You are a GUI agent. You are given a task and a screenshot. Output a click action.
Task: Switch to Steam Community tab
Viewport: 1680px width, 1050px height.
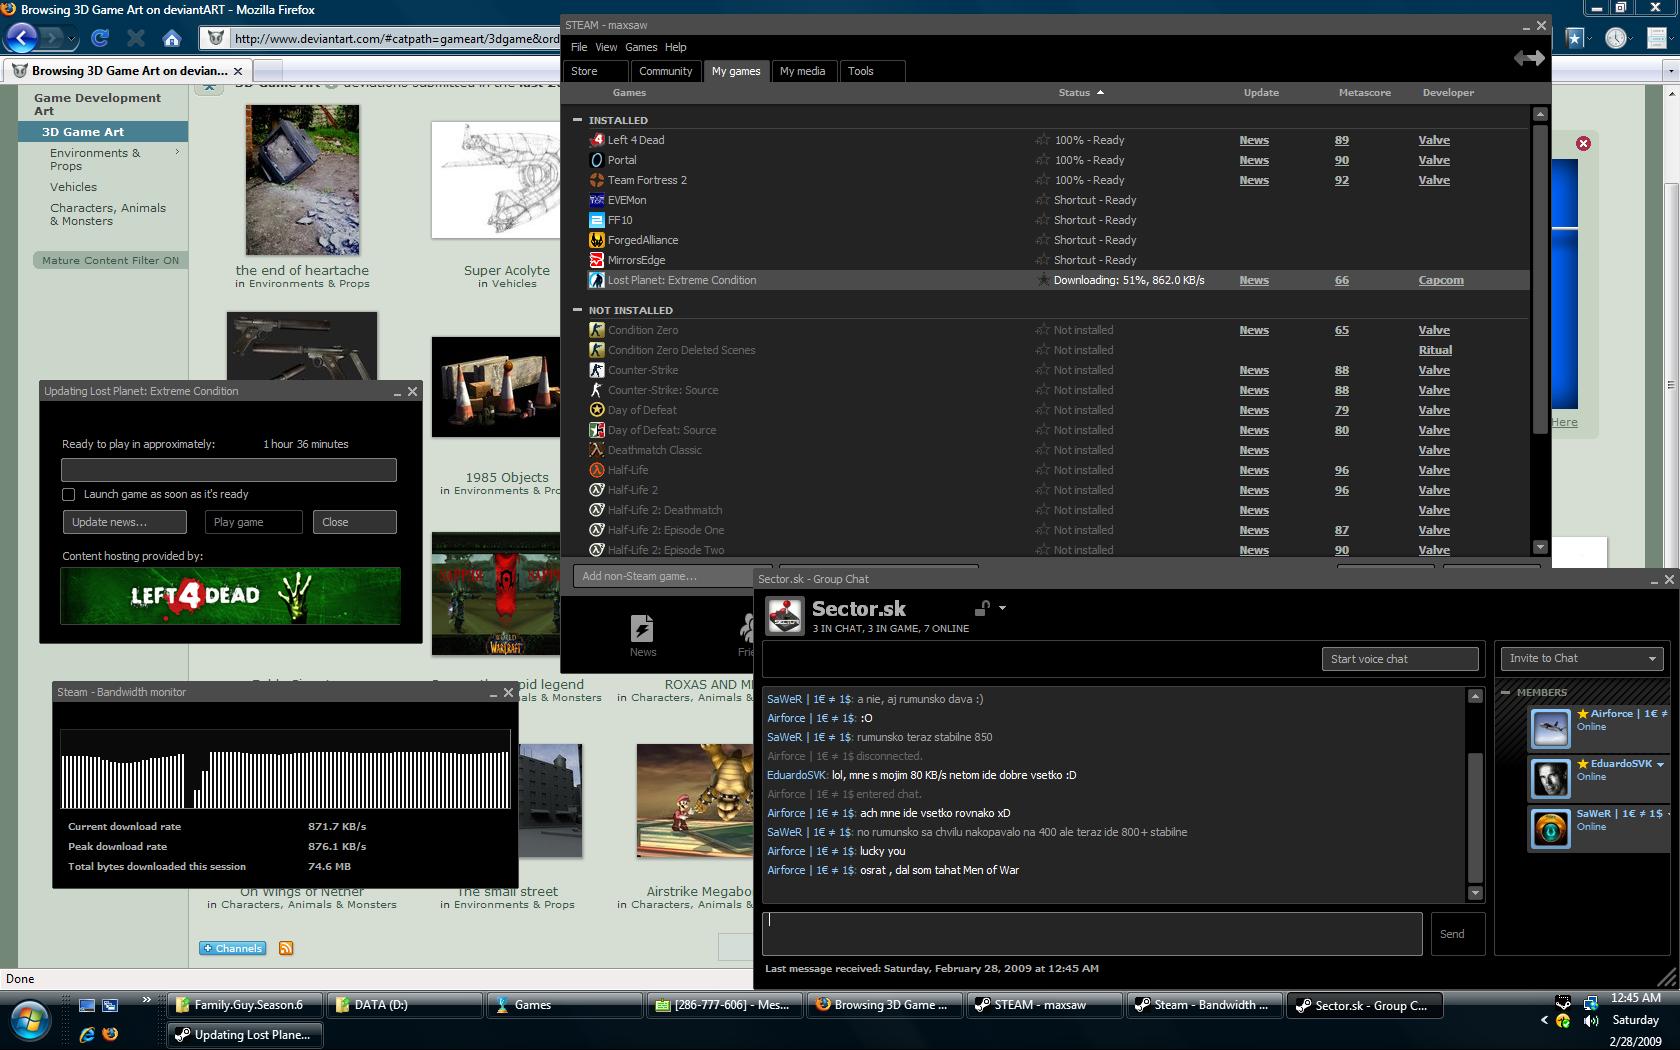tap(665, 71)
